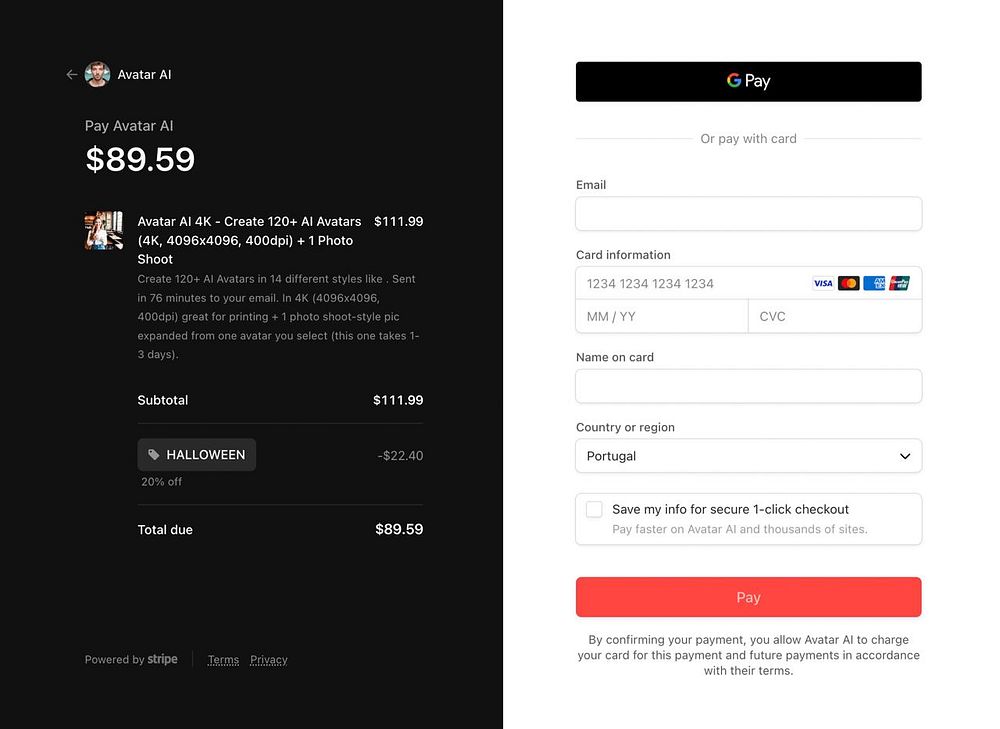
Task: Click the MM / YY expiry field
Action: point(661,317)
